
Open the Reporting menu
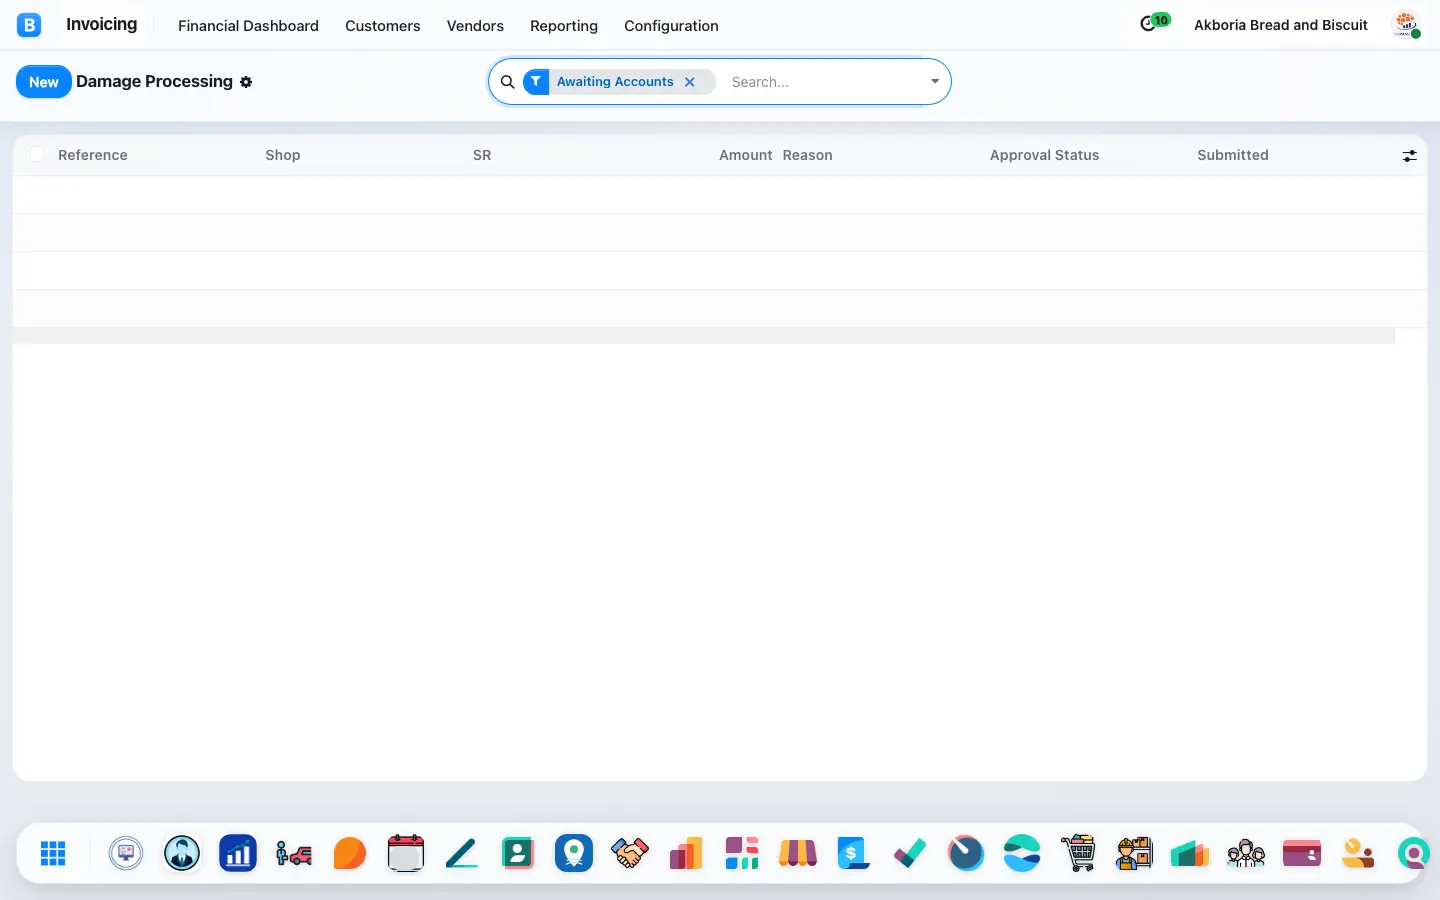[x=564, y=26]
